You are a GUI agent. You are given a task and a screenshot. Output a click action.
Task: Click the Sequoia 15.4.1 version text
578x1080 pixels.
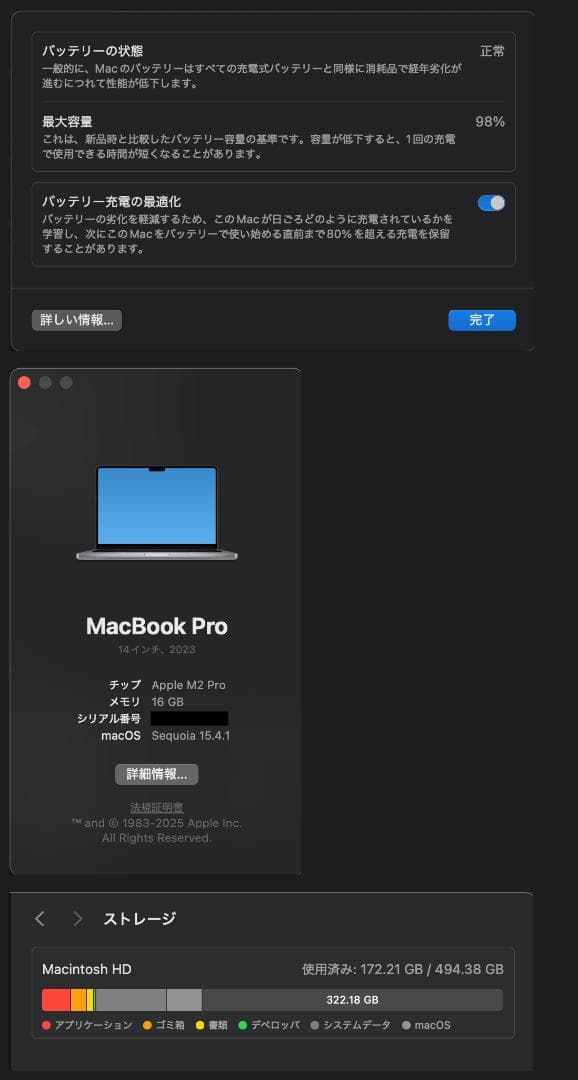191,736
